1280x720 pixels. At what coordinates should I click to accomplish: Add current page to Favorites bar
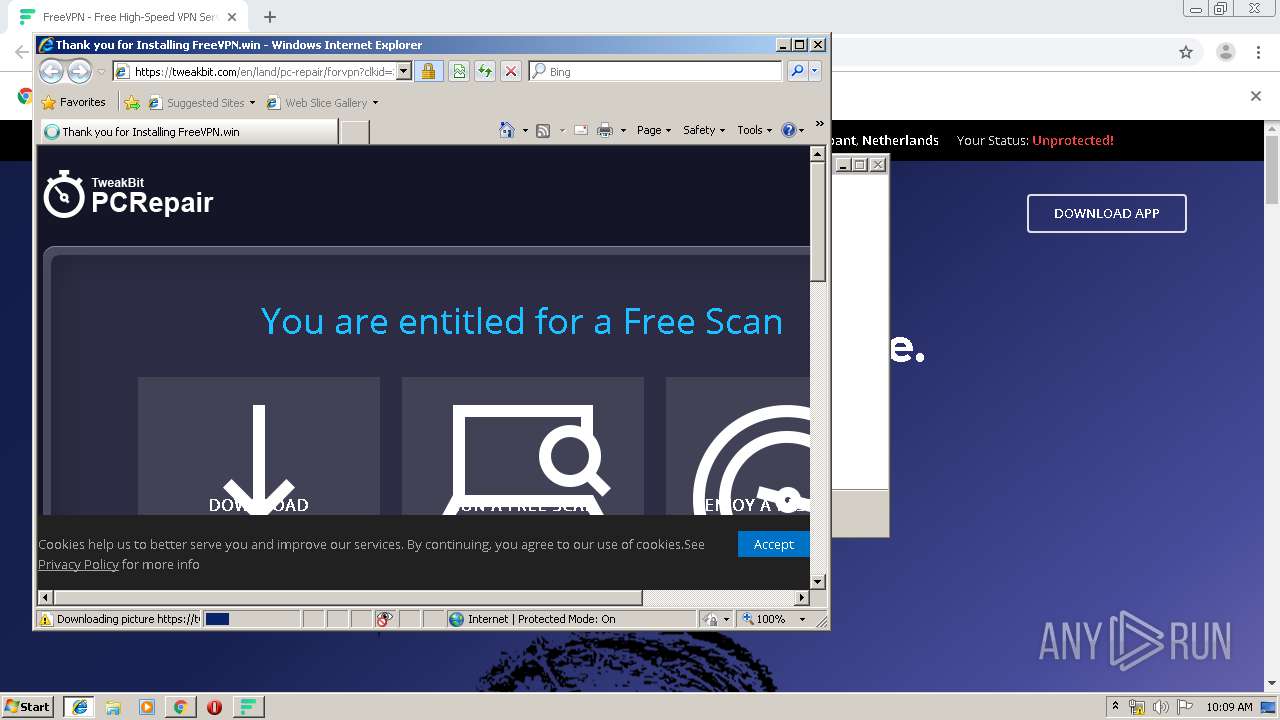pos(132,102)
